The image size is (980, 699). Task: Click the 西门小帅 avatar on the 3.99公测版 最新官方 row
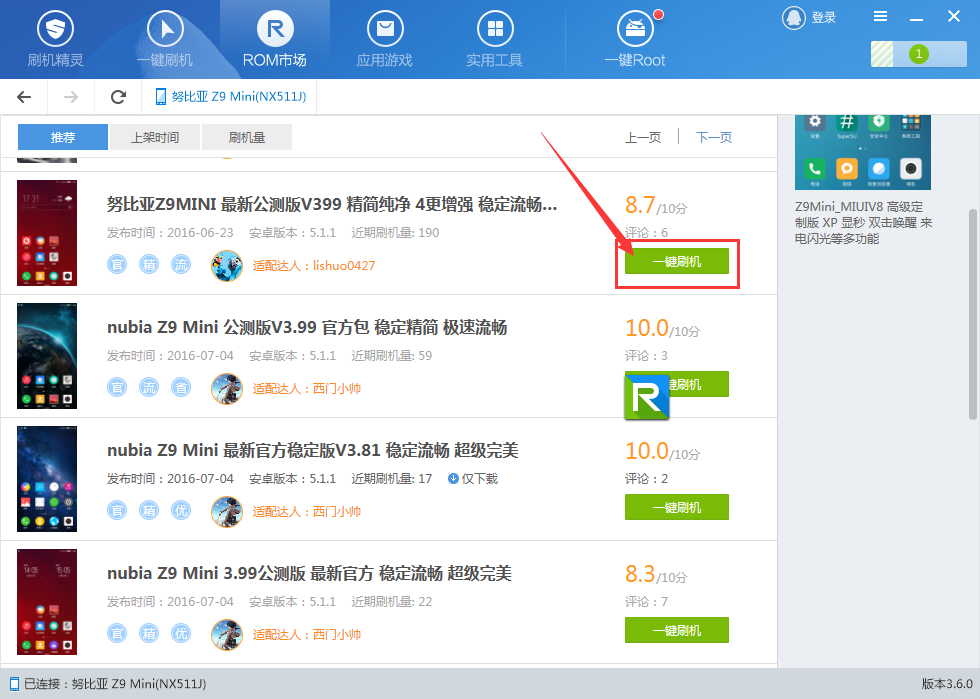tap(227, 635)
